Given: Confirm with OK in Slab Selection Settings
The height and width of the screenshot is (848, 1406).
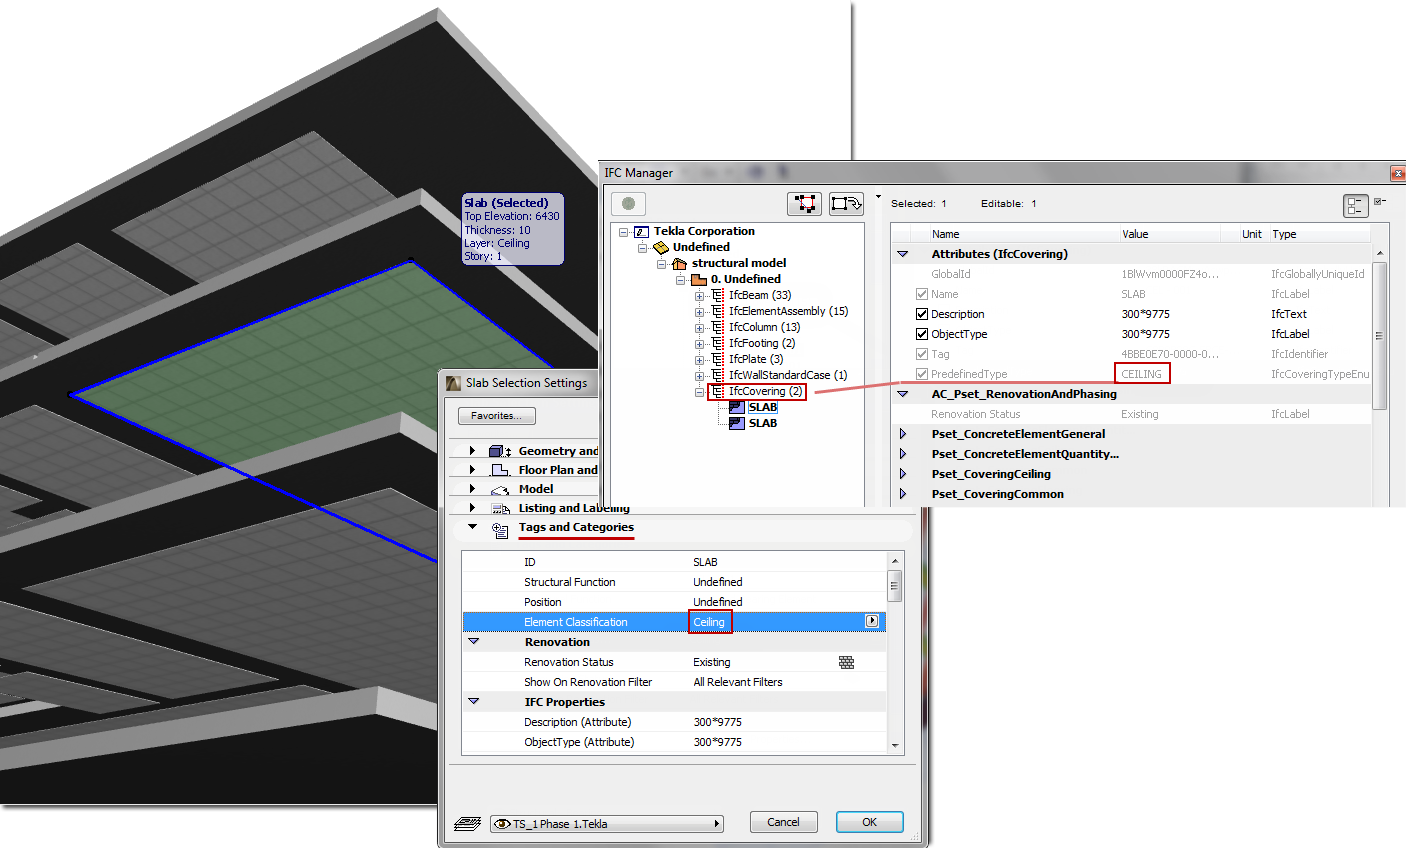Looking at the screenshot, I should pyautogui.click(x=869, y=822).
